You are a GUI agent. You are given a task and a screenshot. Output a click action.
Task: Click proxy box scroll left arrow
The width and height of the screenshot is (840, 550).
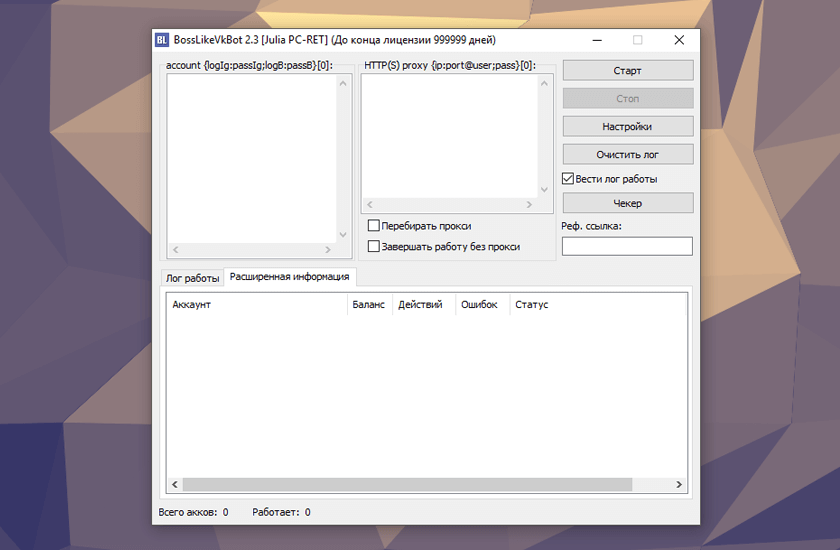[x=370, y=205]
